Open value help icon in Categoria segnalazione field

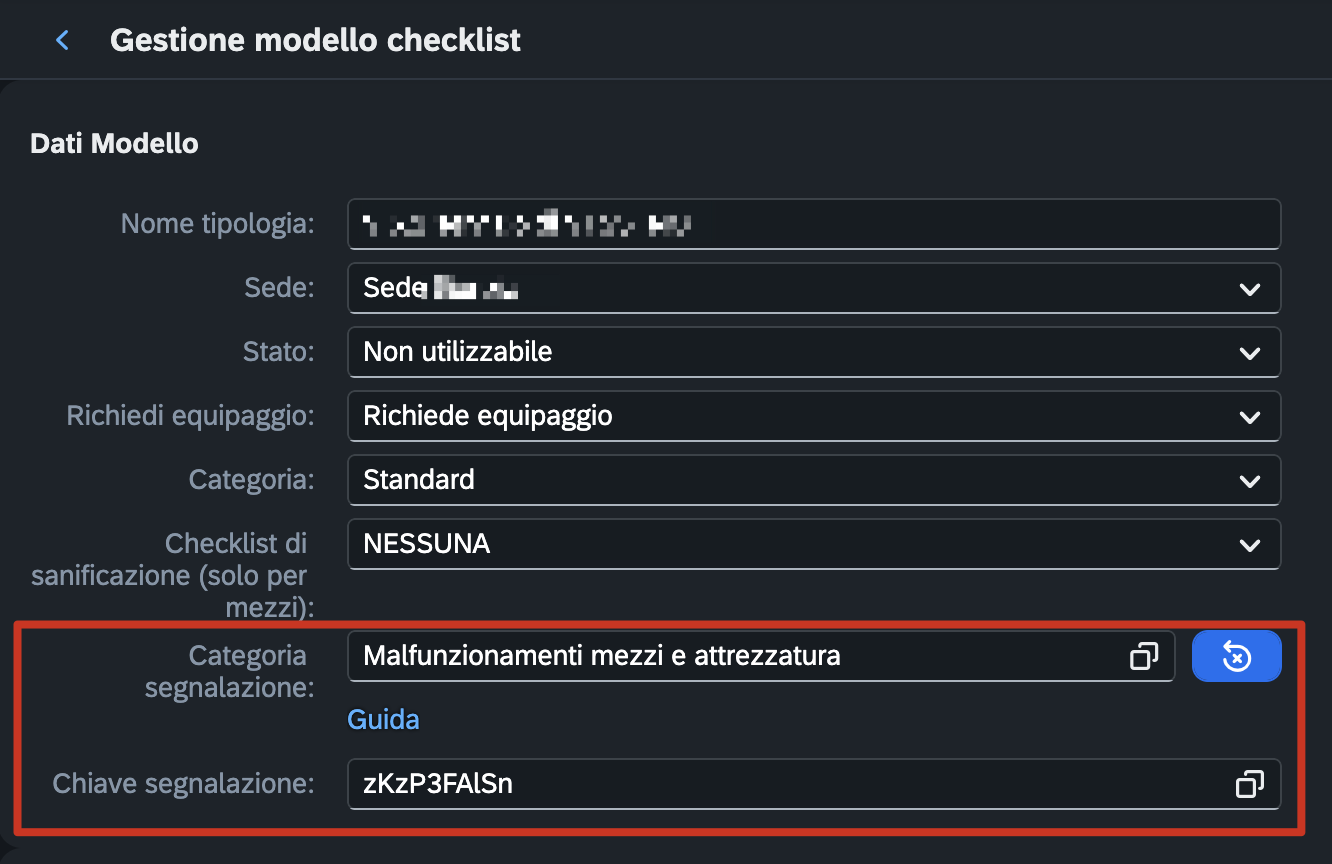click(1143, 656)
